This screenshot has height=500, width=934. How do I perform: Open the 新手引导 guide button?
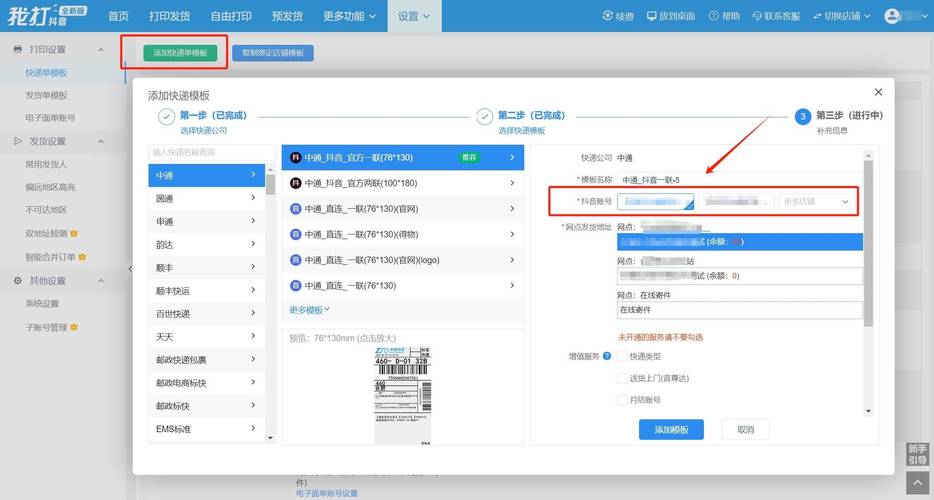(918, 455)
